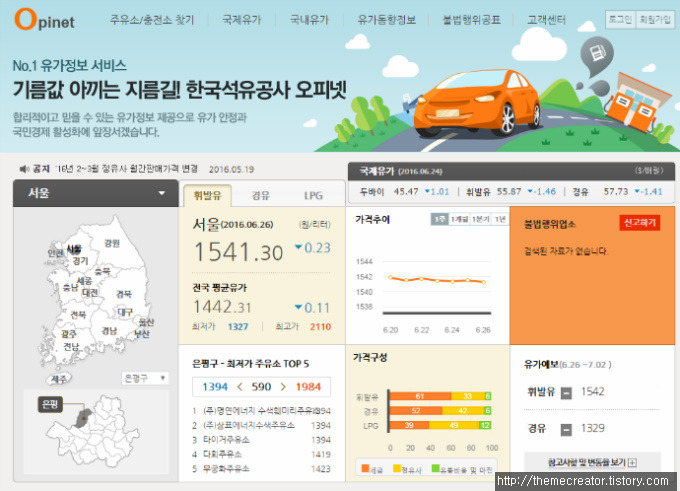Open 고객센터 menu
Image resolution: width=680 pixels, height=491 pixels.
pos(546,20)
